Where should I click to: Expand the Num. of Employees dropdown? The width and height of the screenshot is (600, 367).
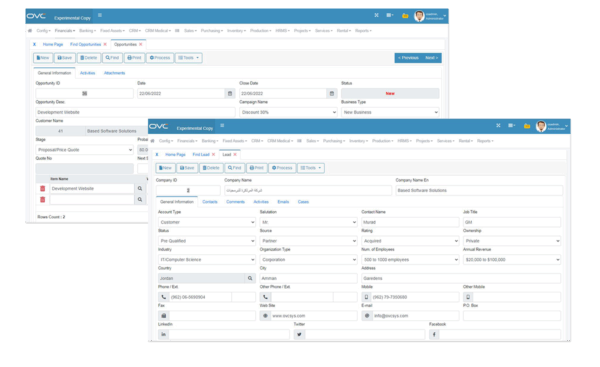[410, 259]
